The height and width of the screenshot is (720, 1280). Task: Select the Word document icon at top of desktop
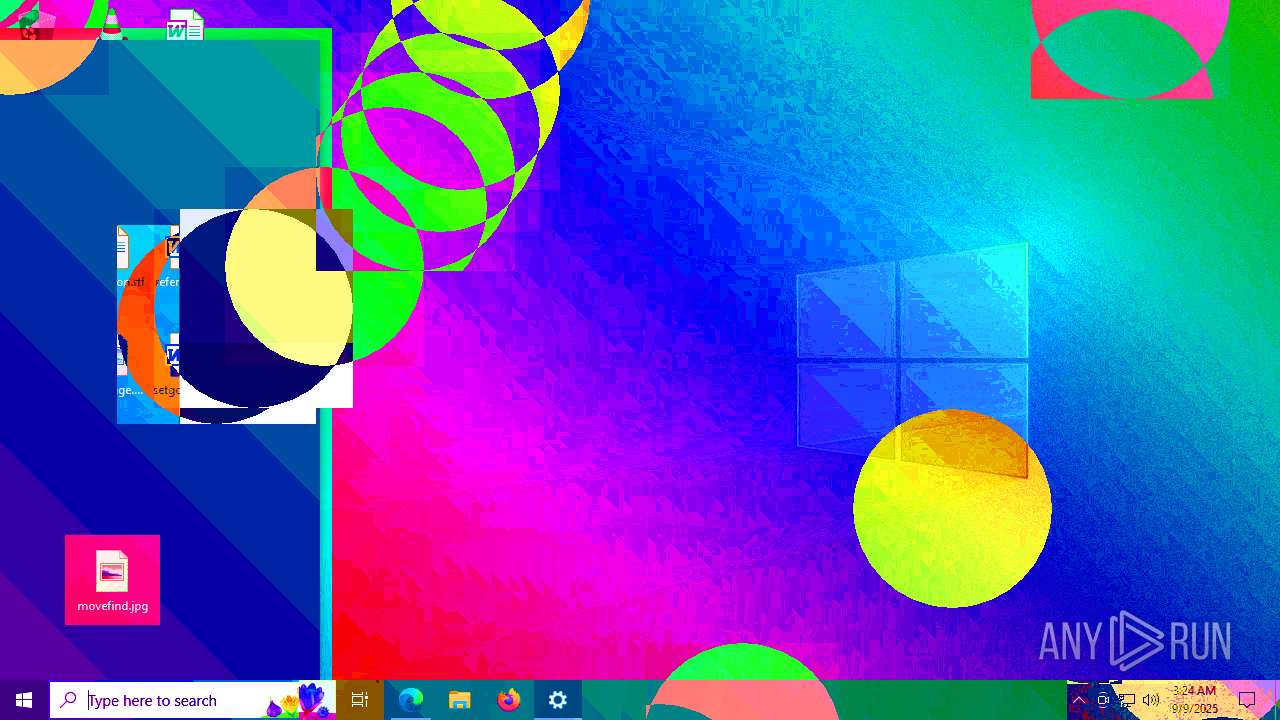(185, 24)
